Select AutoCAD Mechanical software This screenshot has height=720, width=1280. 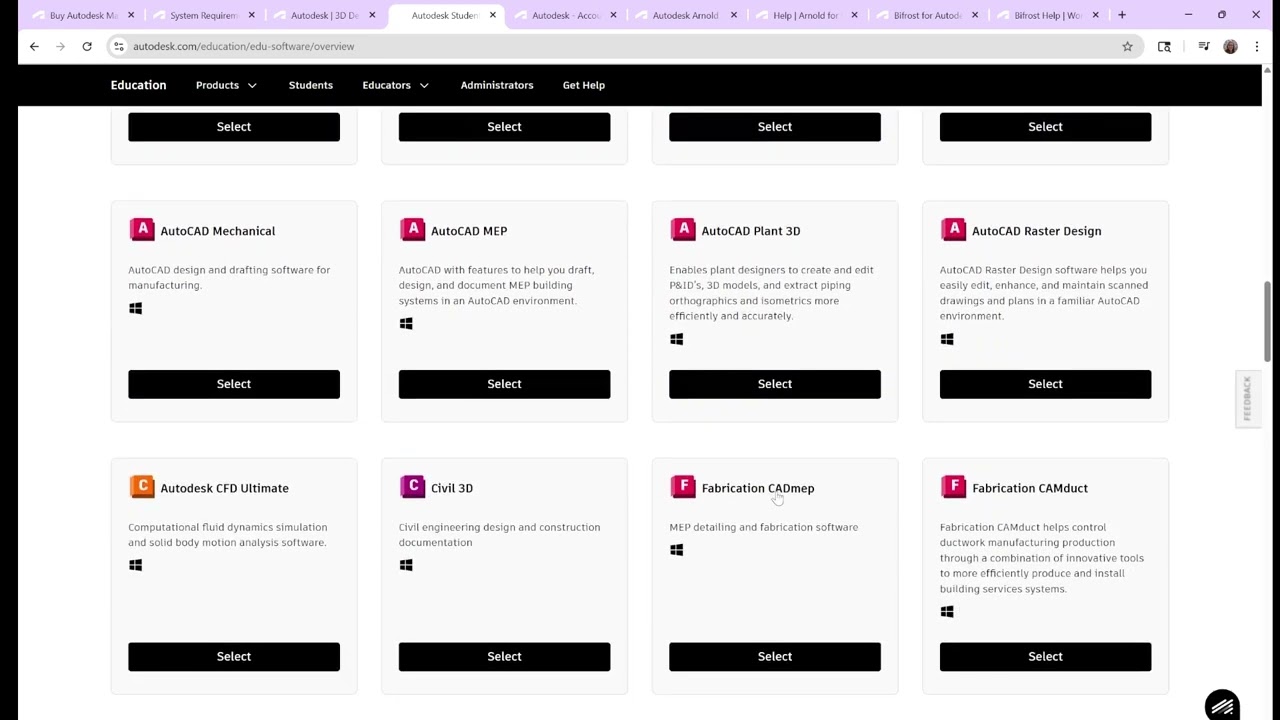pos(234,384)
